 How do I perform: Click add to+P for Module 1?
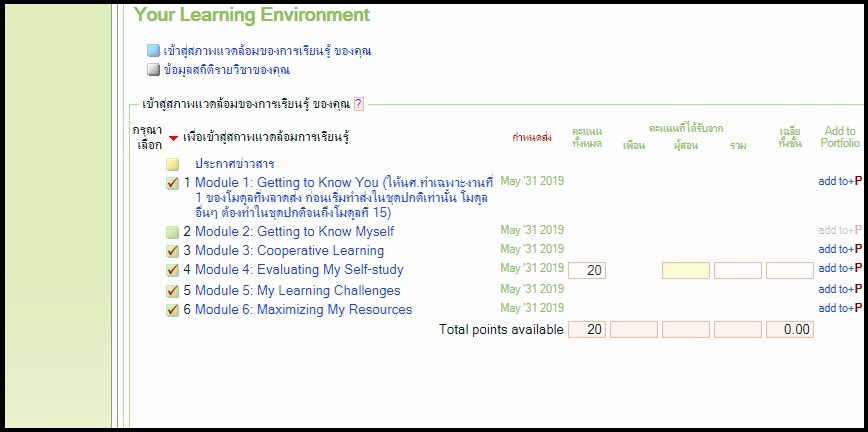[x=839, y=182]
